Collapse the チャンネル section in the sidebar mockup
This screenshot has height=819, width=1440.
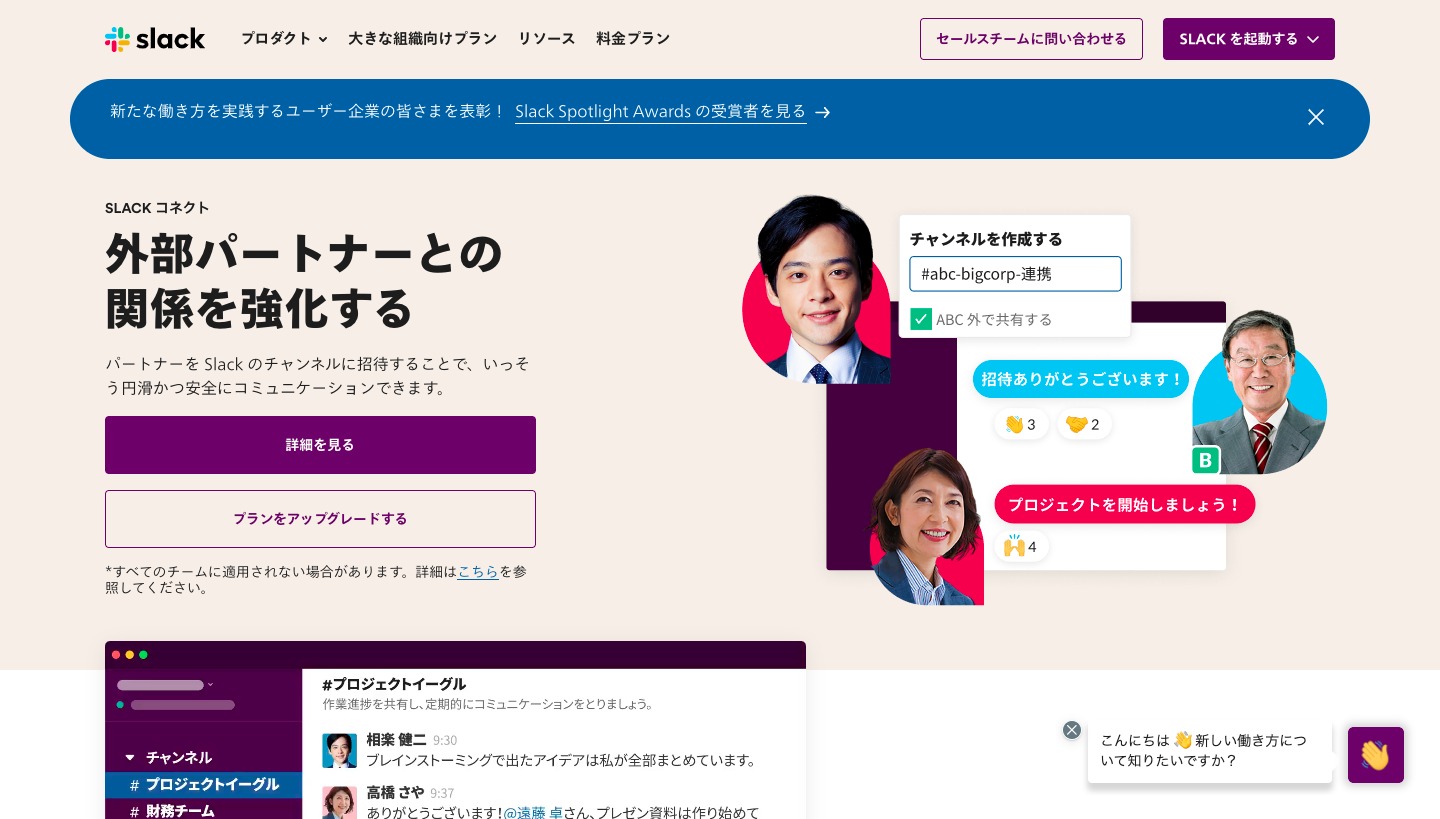tap(130, 757)
